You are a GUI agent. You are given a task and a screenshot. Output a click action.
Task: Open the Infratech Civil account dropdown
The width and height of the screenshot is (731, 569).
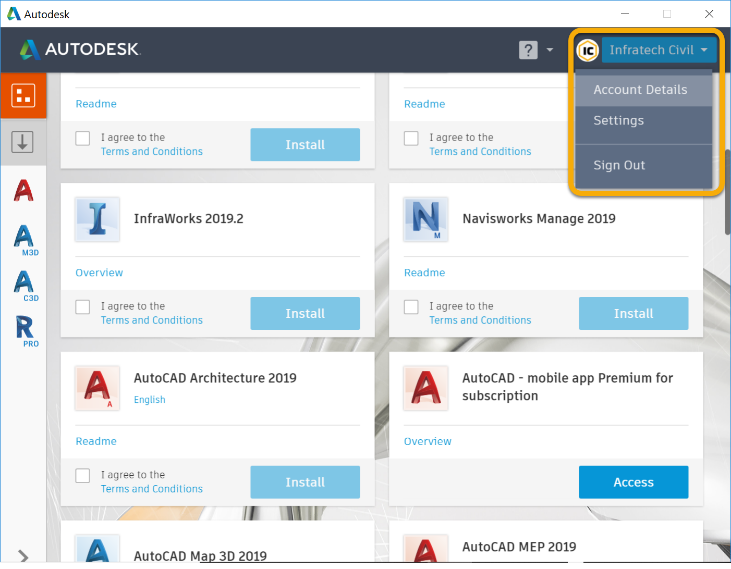pos(658,50)
